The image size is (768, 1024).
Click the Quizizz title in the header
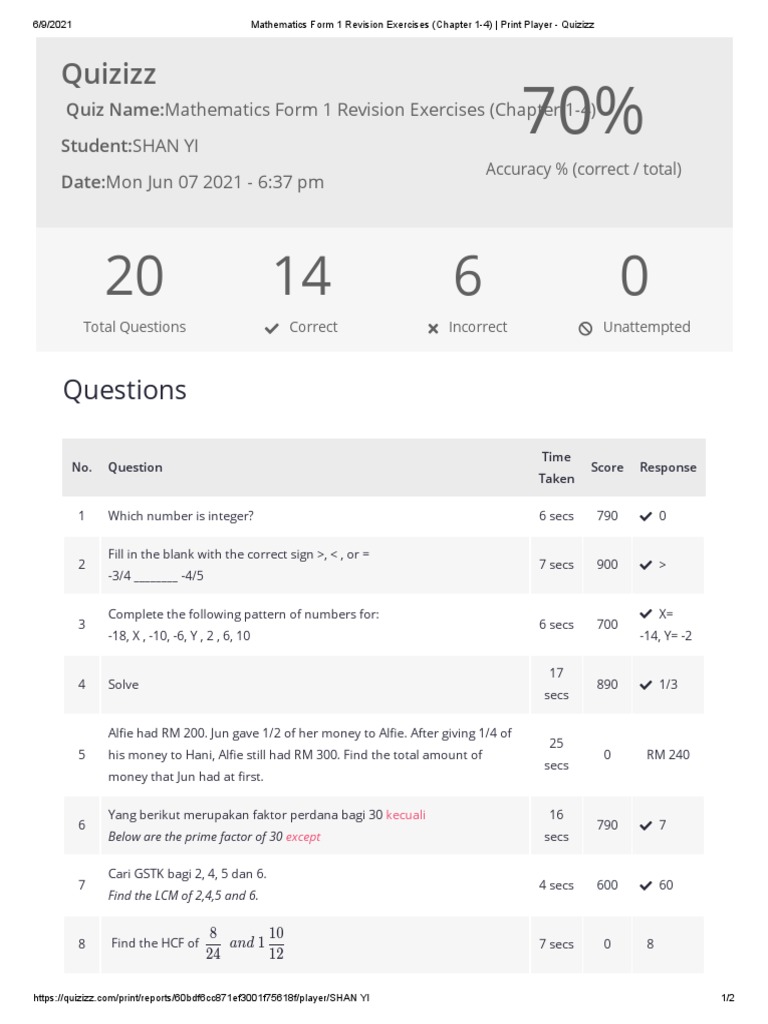point(109,73)
